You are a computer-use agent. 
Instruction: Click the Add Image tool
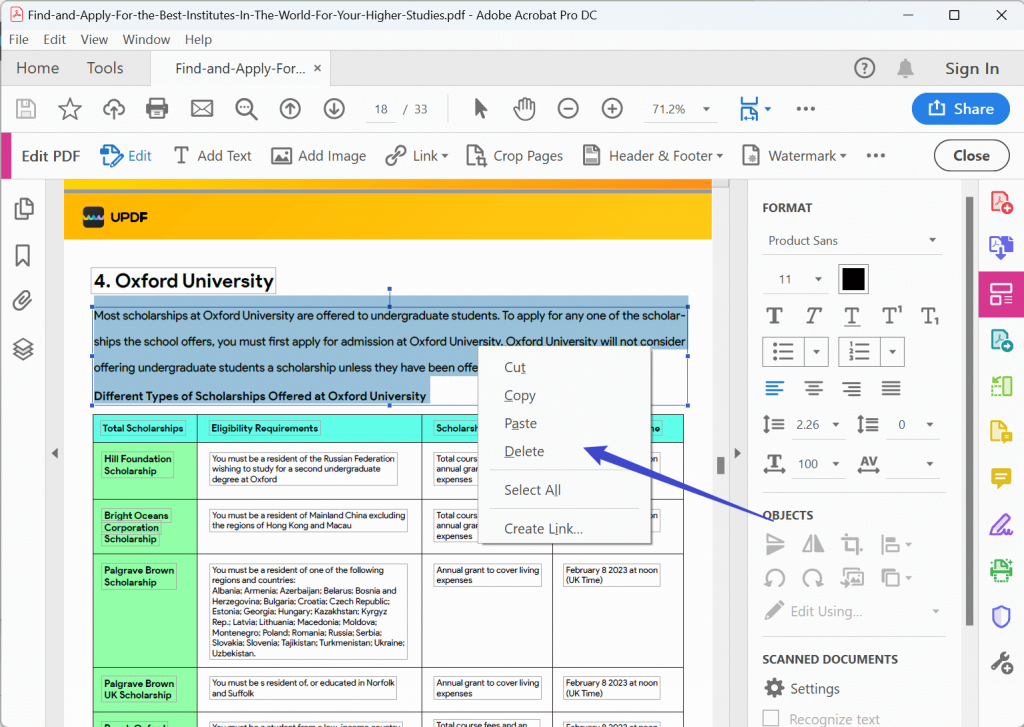318,156
